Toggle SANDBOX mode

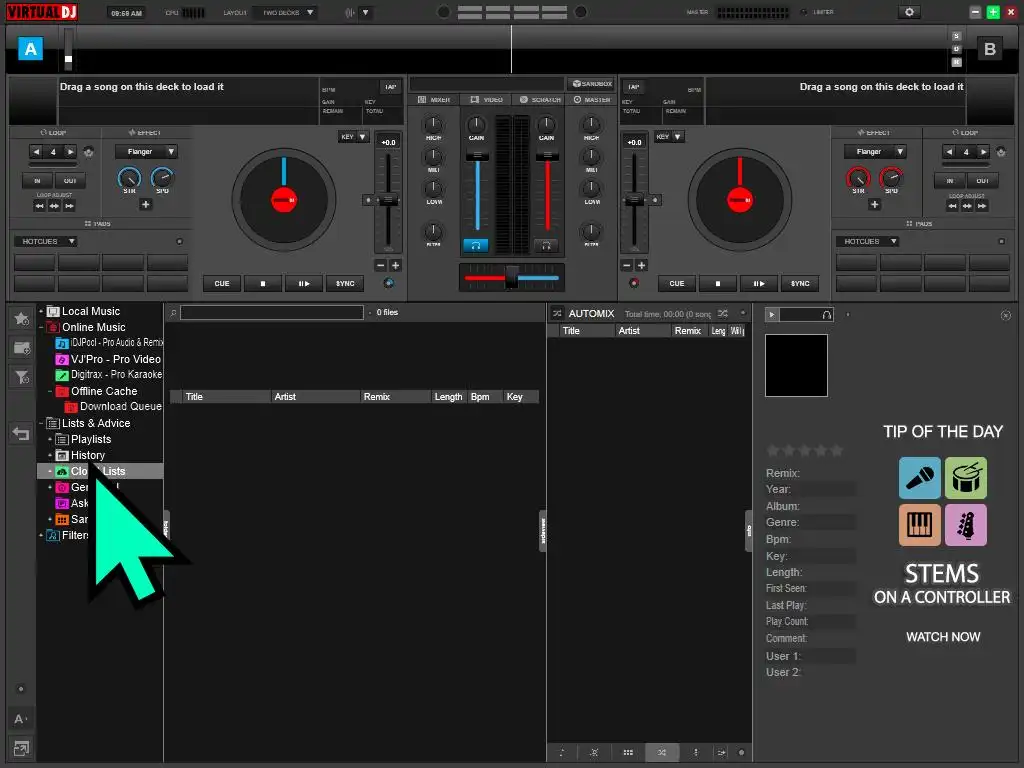(592, 84)
